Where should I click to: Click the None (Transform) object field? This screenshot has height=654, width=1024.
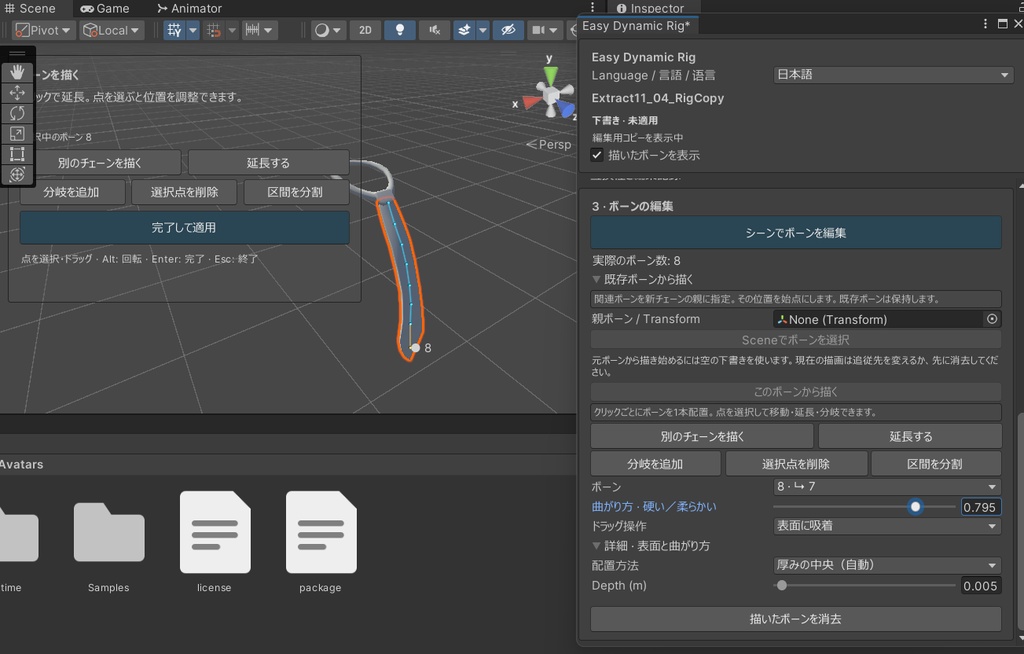[x=878, y=319]
